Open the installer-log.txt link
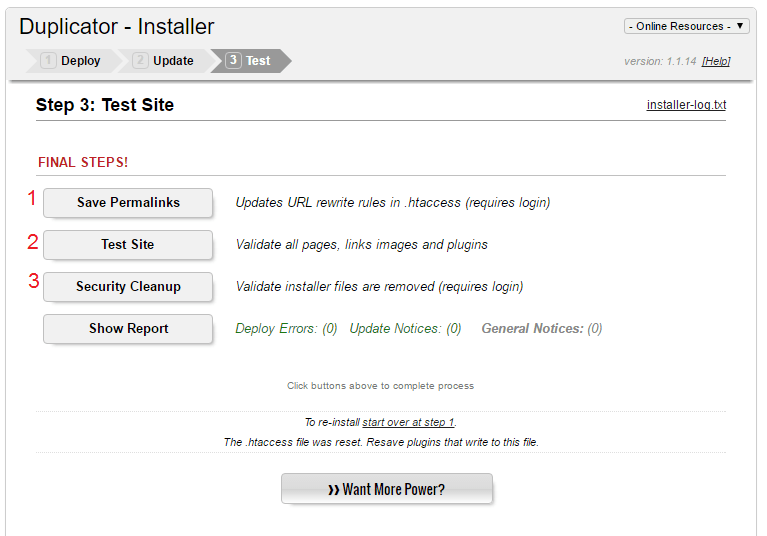 click(686, 105)
